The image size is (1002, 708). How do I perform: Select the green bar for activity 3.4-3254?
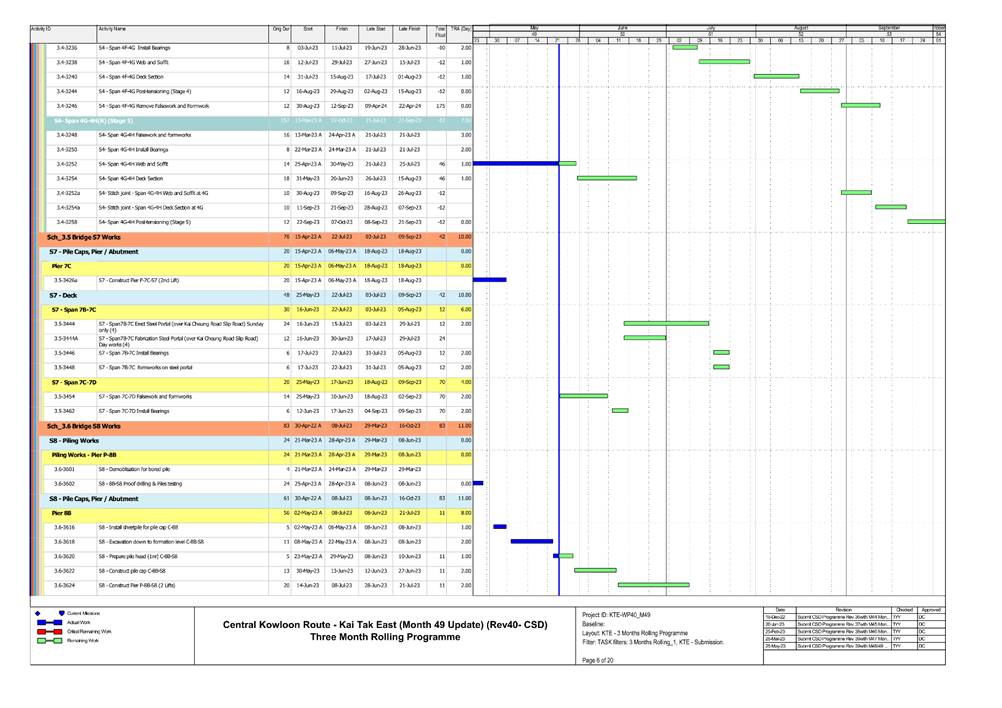coord(605,177)
